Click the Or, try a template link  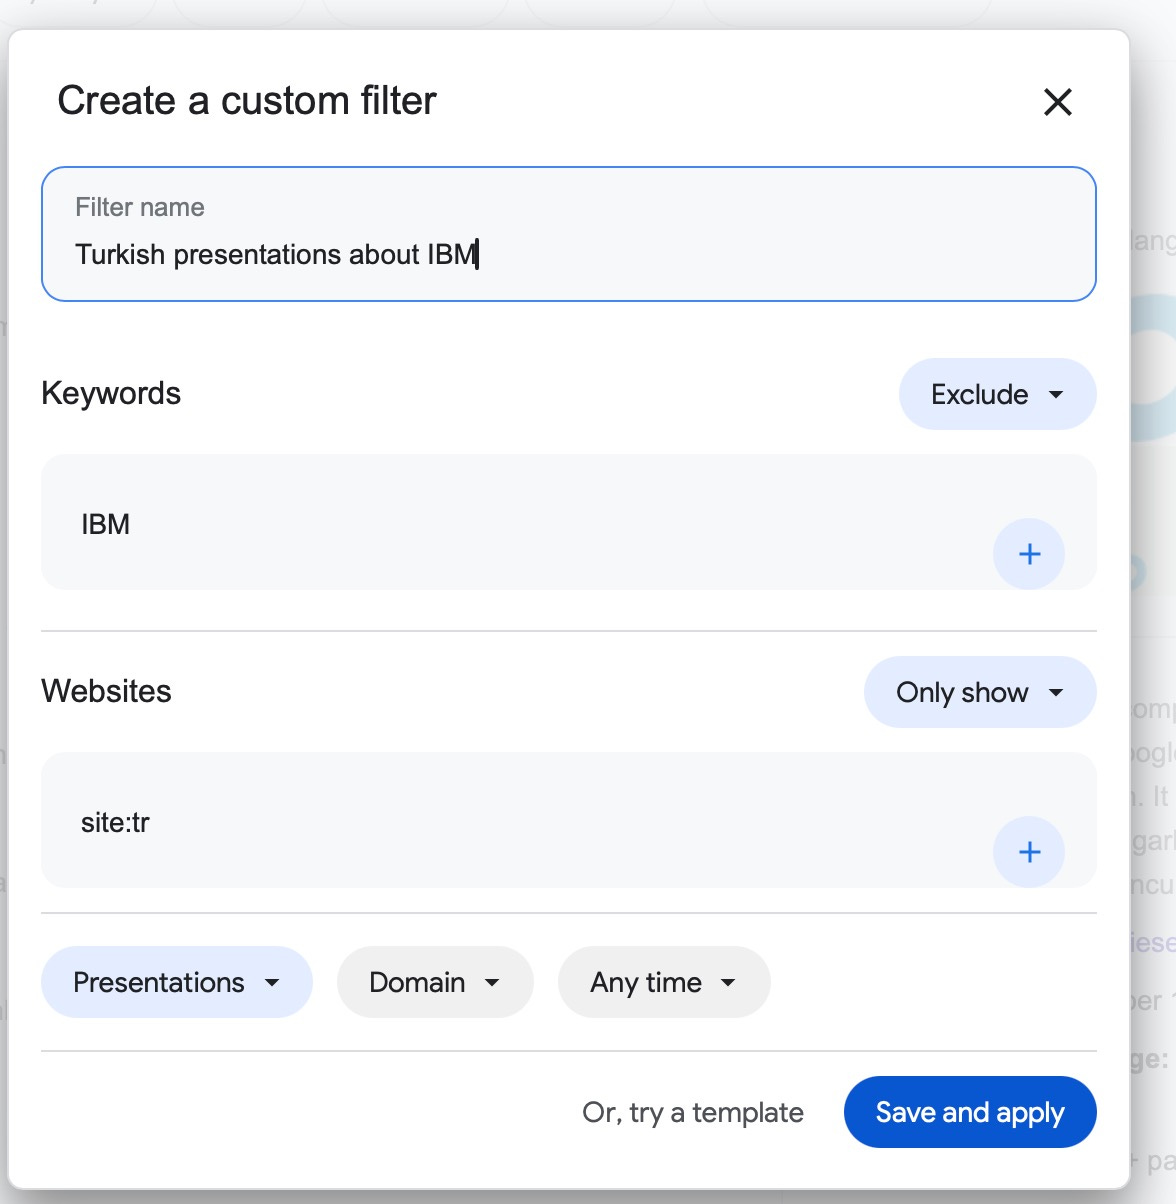(693, 1112)
